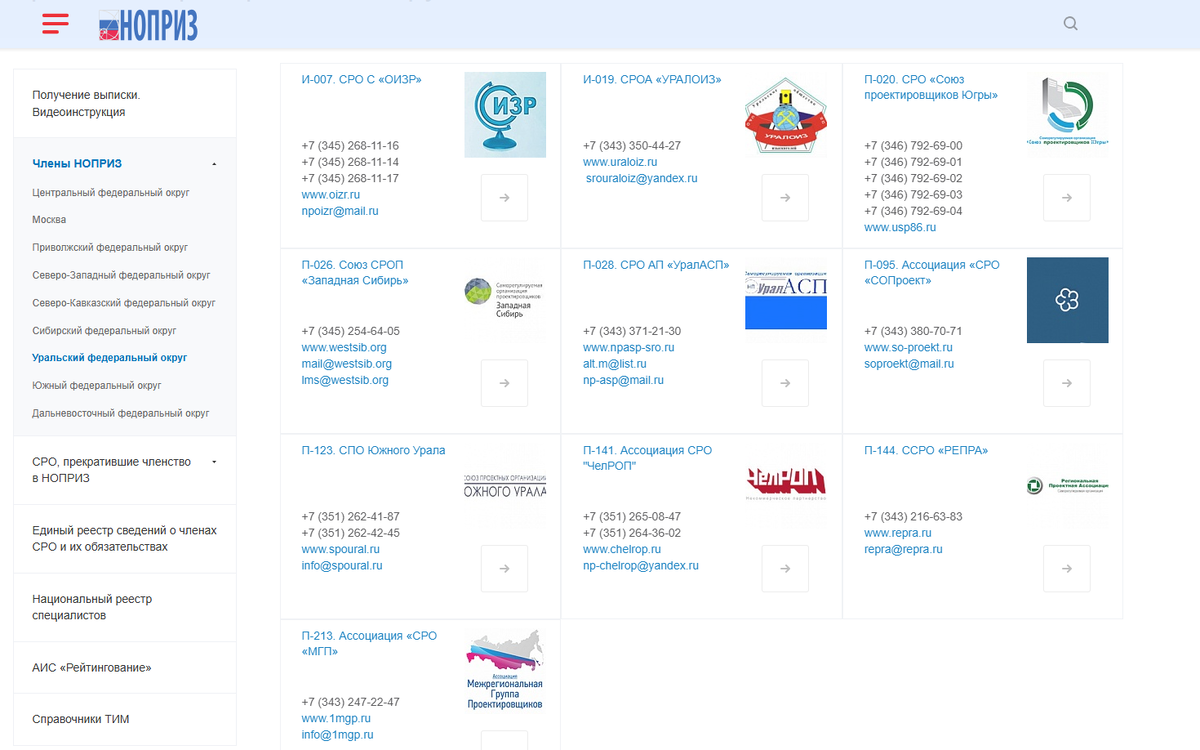
Task: Click the УРАЛОИЗ emblem logo
Action: click(786, 117)
